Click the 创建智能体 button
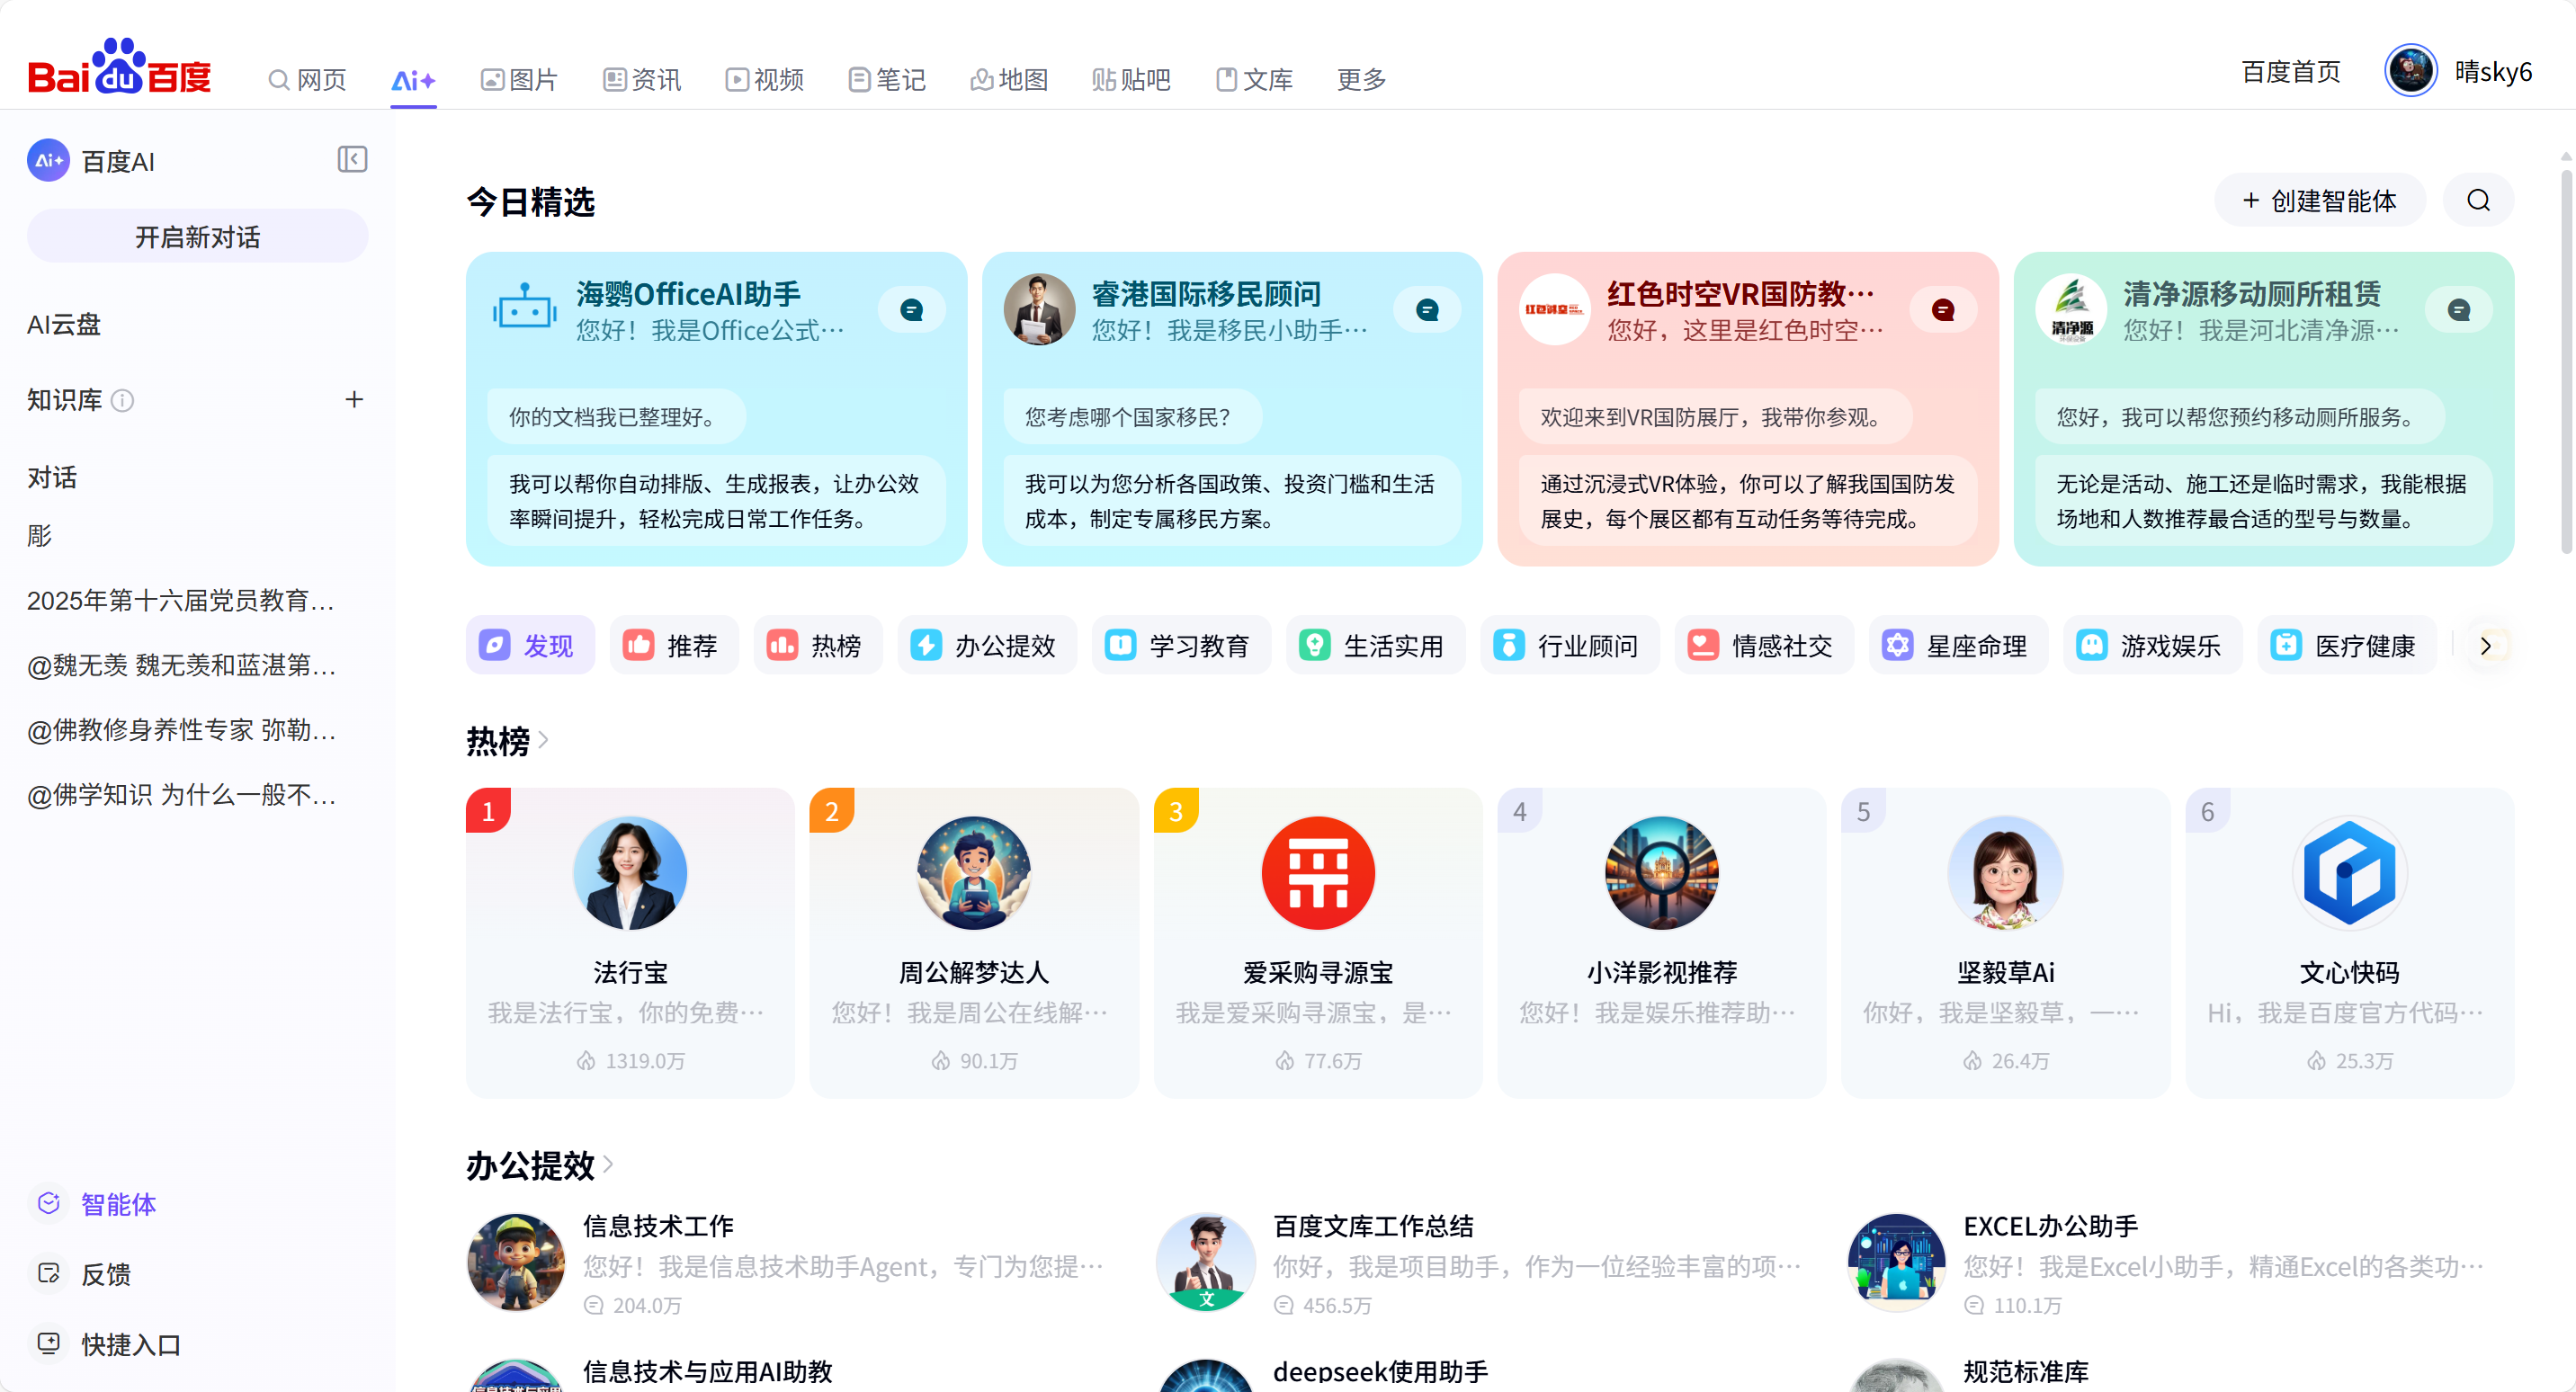The width and height of the screenshot is (2576, 1392). click(2319, 201)
